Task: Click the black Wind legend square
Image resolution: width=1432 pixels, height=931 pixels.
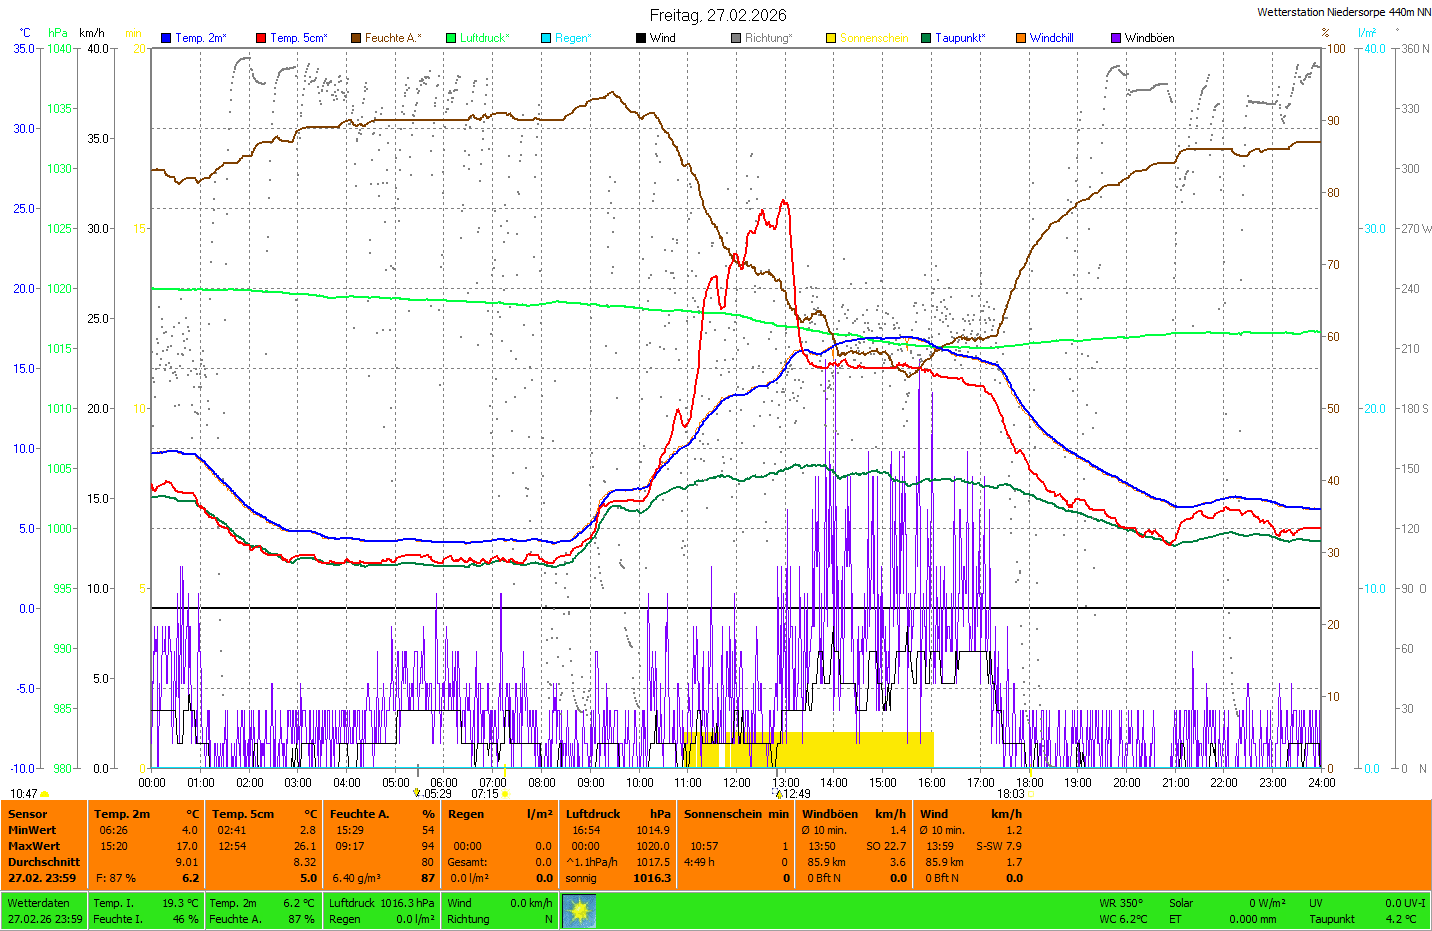Action: pos(641,38)
